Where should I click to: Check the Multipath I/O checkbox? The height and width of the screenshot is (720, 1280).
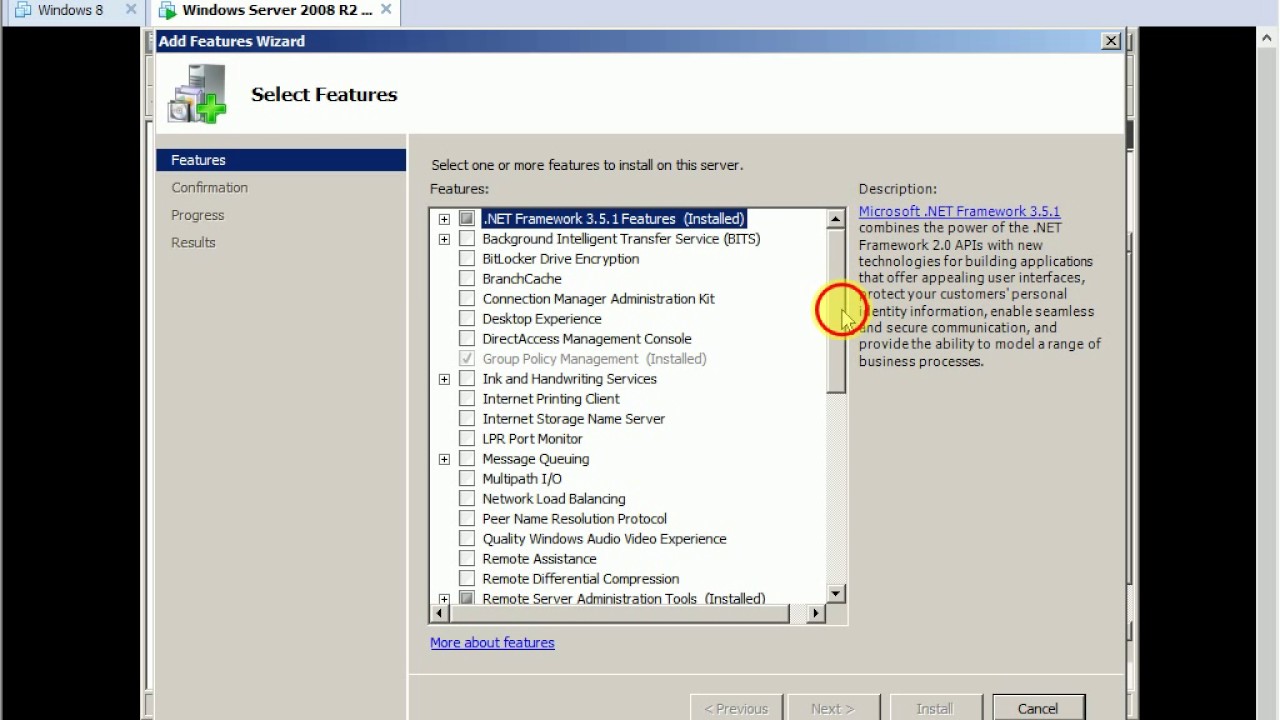point(467,478)
